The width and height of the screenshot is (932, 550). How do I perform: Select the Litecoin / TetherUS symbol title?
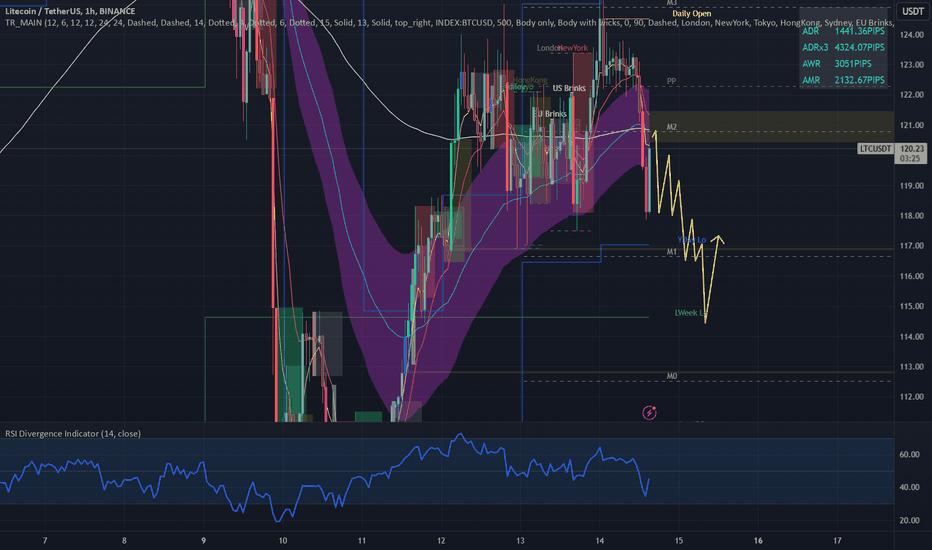(x=70, y=11)
